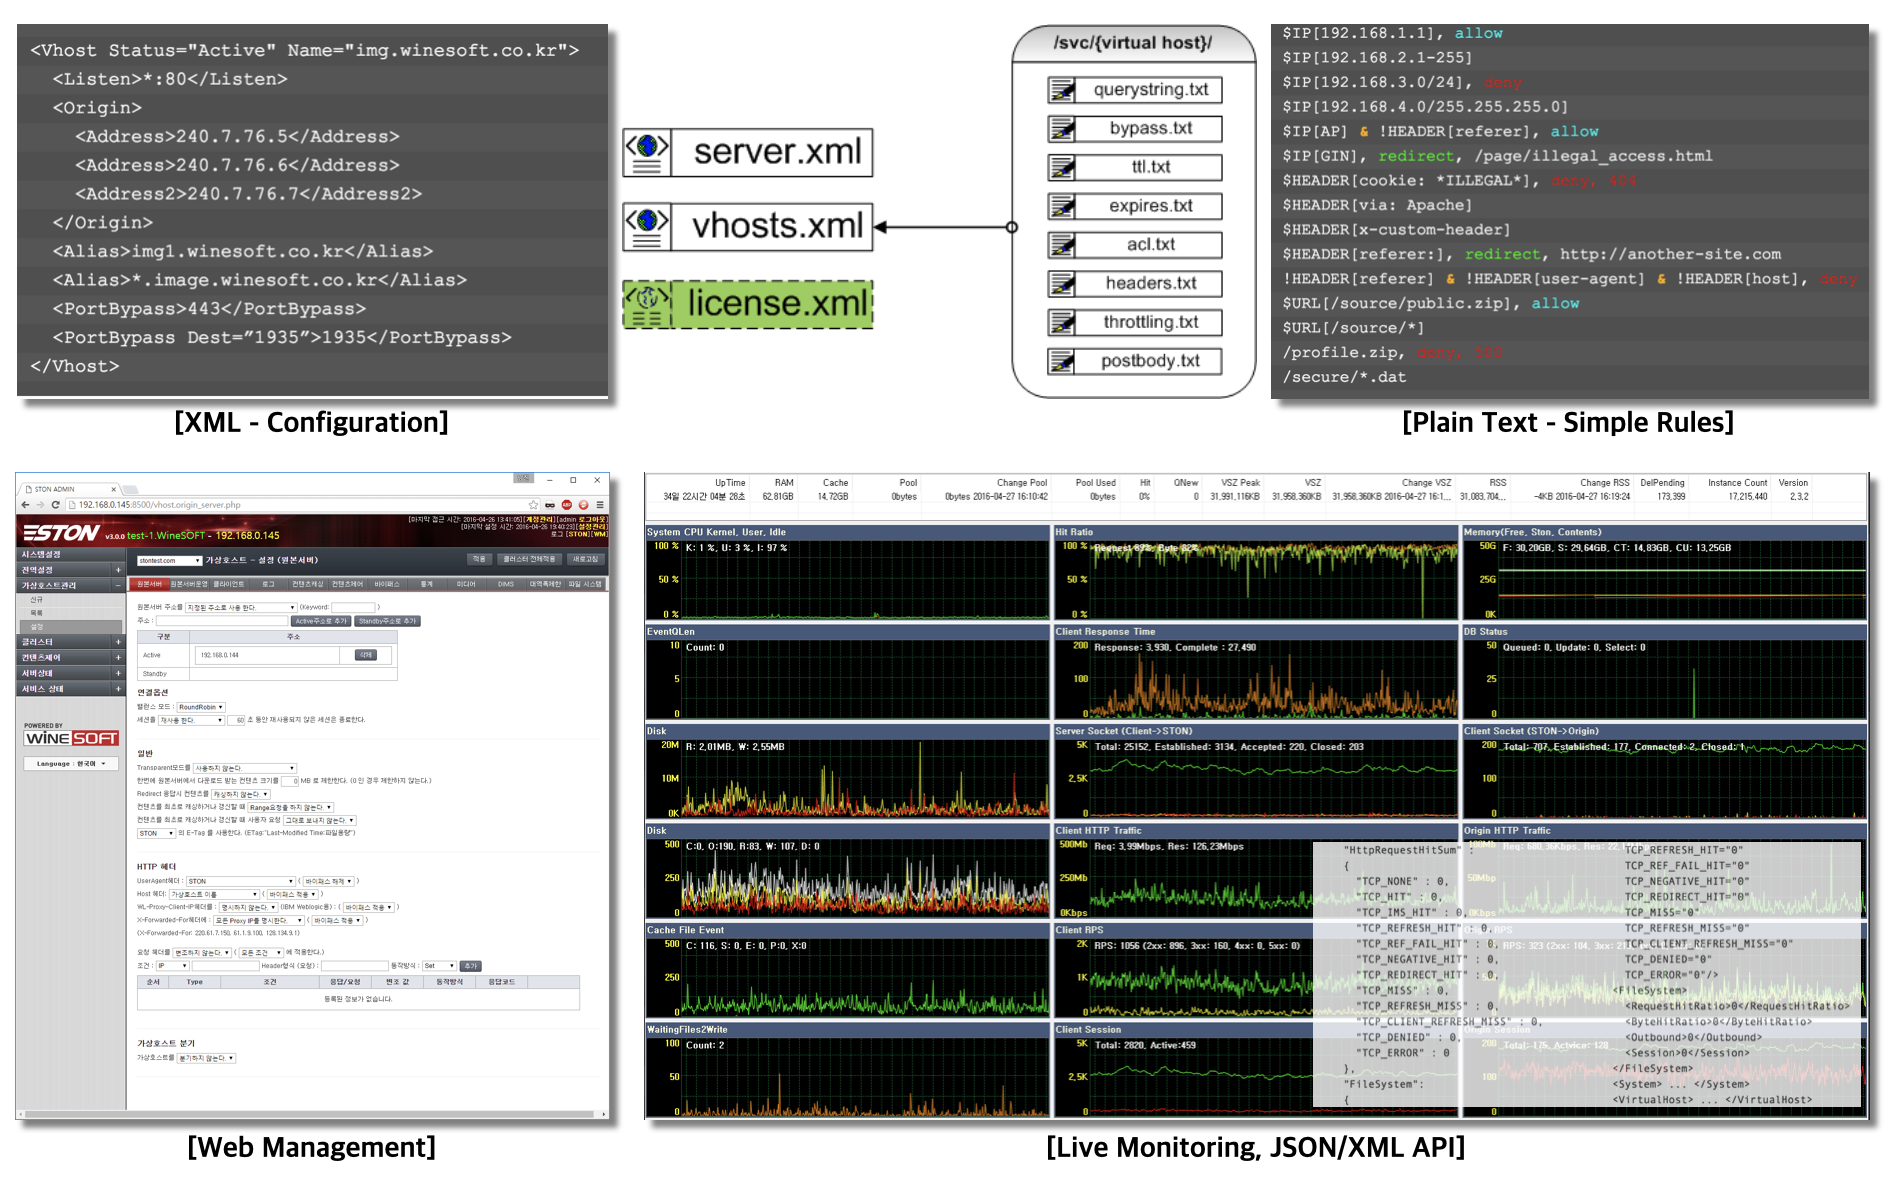Switch to the 로그 tab
The image size is (1896, 1178).
coord(268,584)
